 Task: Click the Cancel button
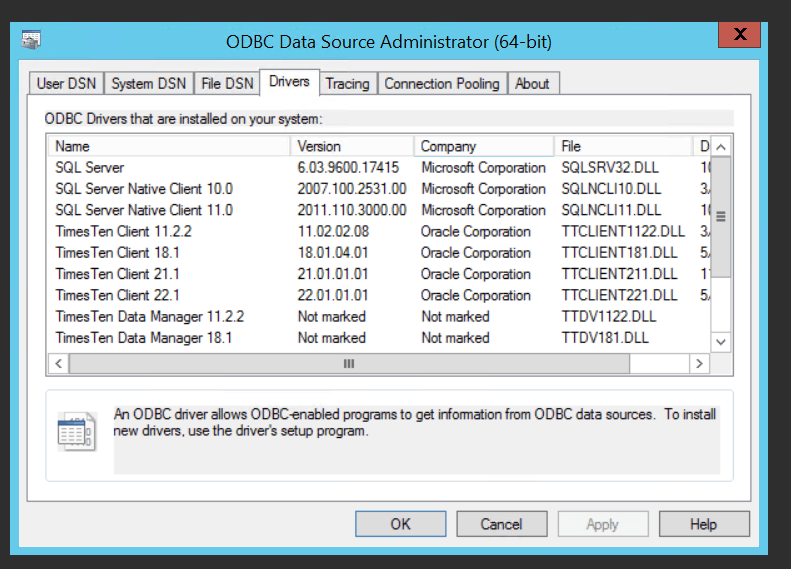pos(501,524)
